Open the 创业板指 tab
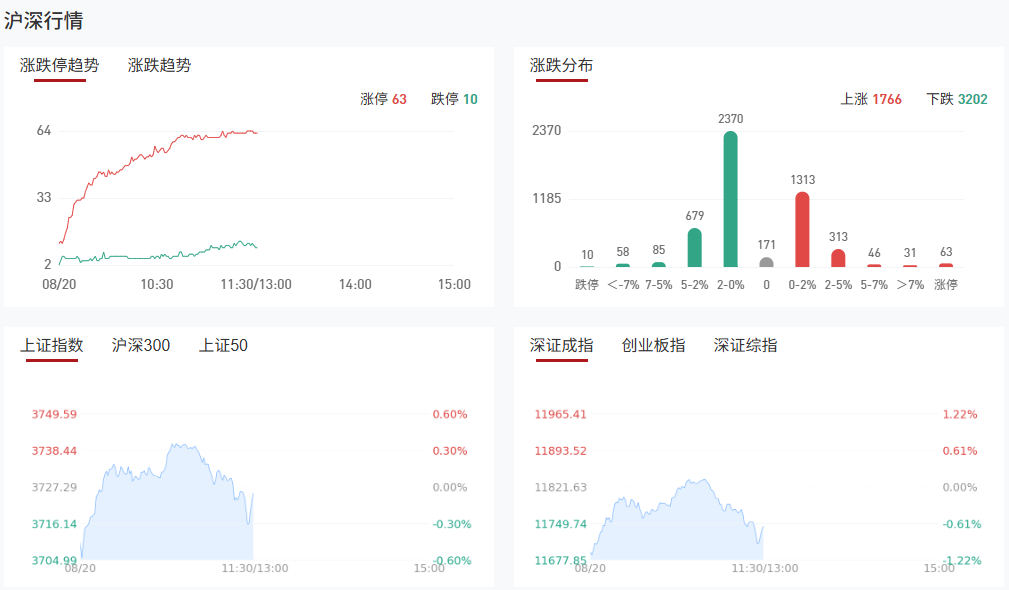 pyautogui.click(x=653, y=346)
